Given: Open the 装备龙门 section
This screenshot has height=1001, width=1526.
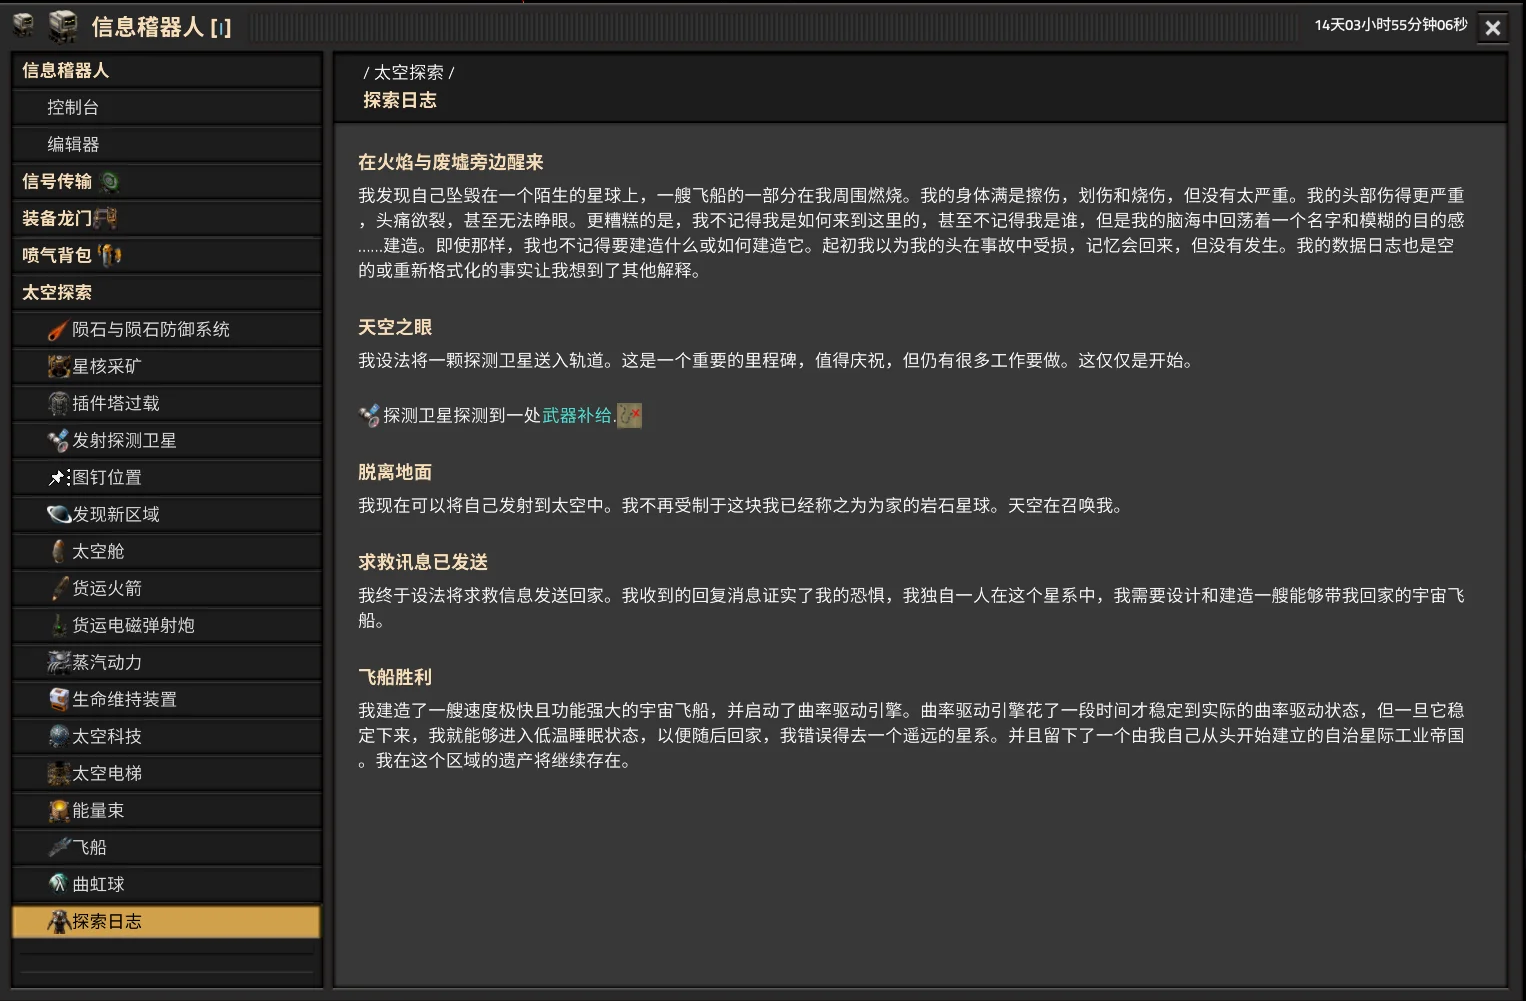Looking at the screenshot, I should (167, 219).
